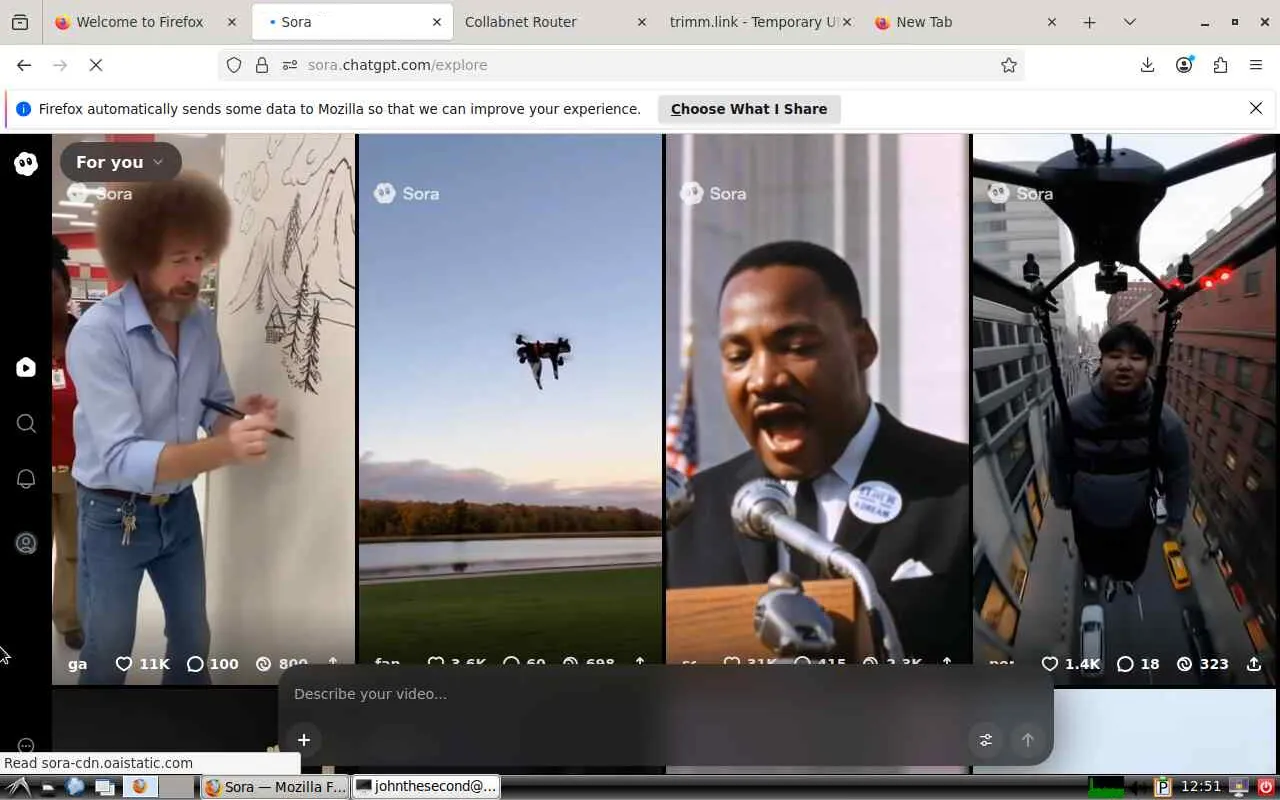Image resolution: width=1280 pixels, height=800 pixels.
Task: Open the Bob Ross whiteboard drawing video
Action: coord(204,408)
